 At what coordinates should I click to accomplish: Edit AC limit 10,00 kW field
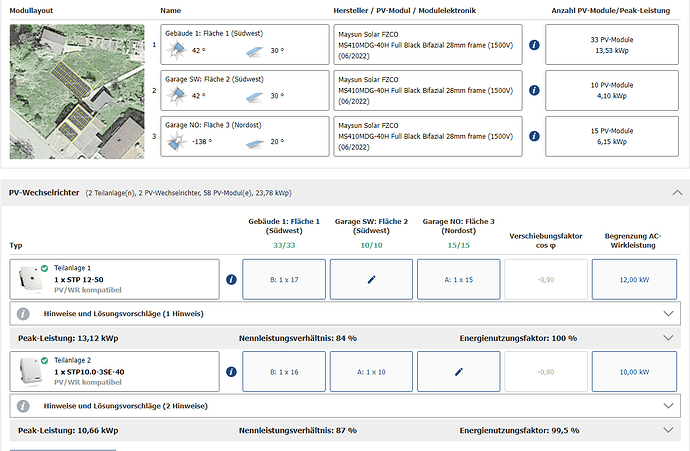(x=634, y=372)
